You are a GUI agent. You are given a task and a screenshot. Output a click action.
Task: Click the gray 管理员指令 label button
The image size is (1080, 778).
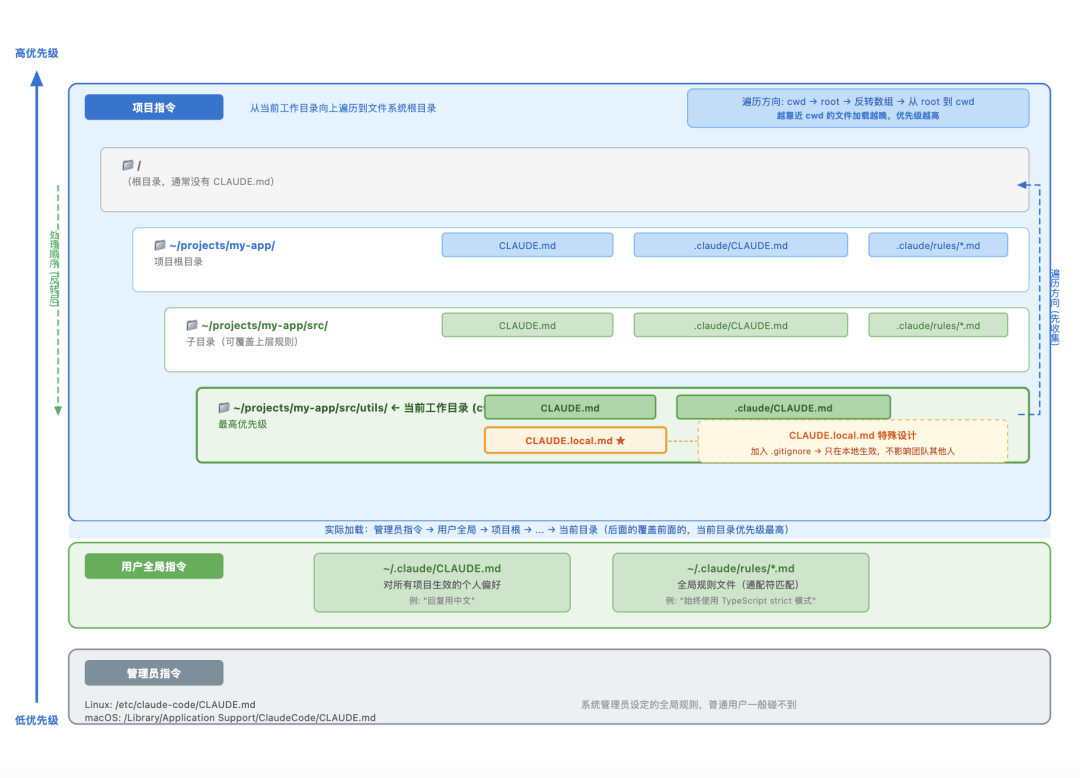point(154,673)
